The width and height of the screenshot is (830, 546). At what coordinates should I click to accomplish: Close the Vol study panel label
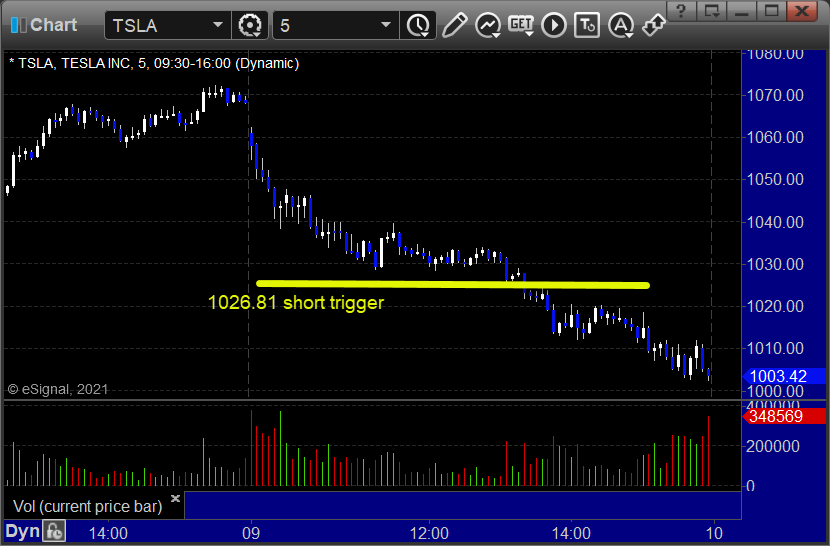(175, 498)
